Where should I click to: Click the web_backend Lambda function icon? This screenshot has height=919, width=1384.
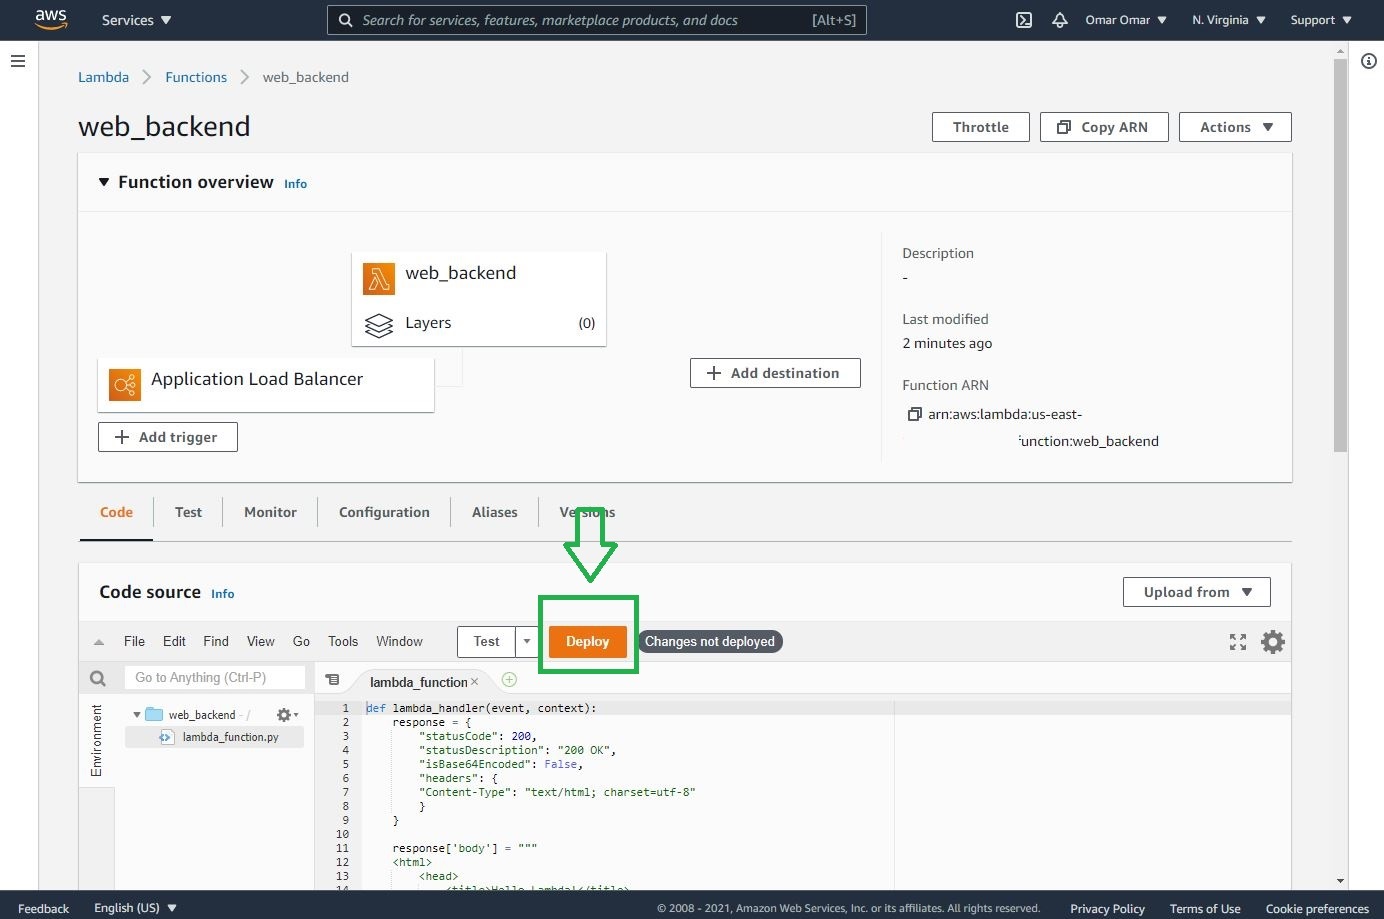(379, 279)
